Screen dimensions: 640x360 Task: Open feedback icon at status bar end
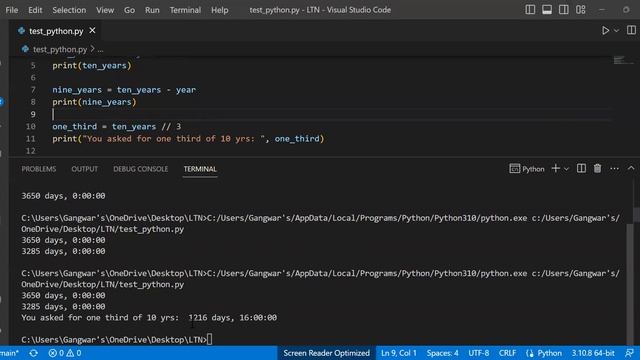tap(629, 353)
